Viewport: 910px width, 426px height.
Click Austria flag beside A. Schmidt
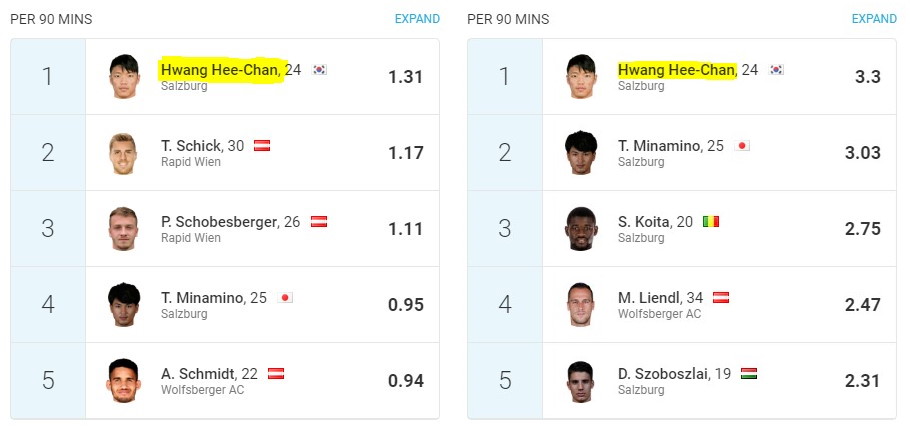(x=276, y=374)
